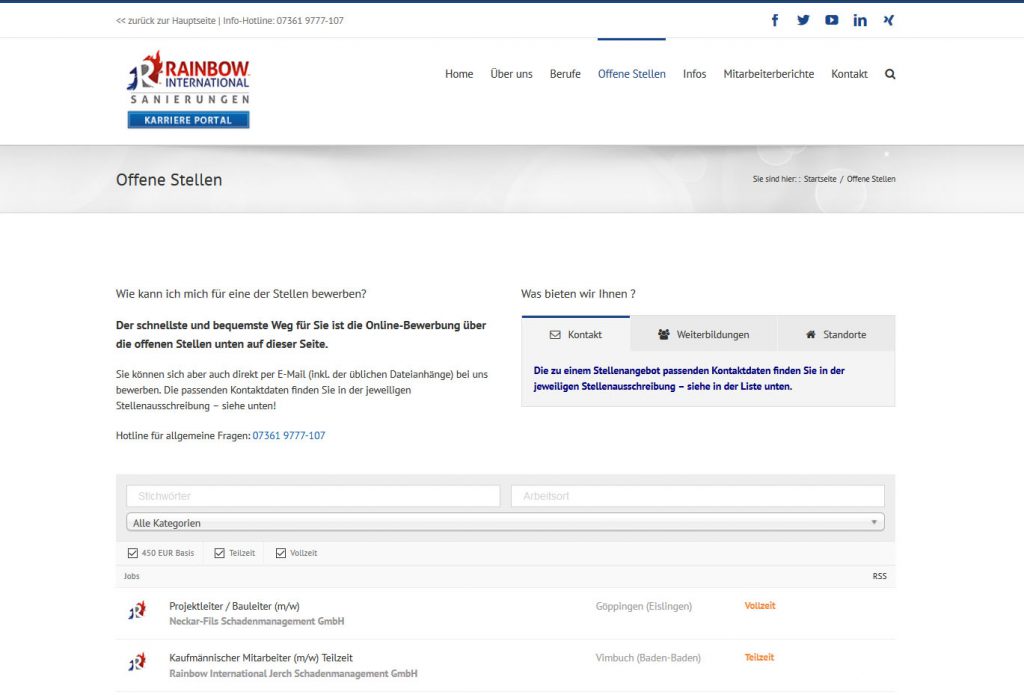The width and height of the screenshot is (1024, 695).
Task: Toggle the Teilzeit filter checkbox
Action: point(219,553)
